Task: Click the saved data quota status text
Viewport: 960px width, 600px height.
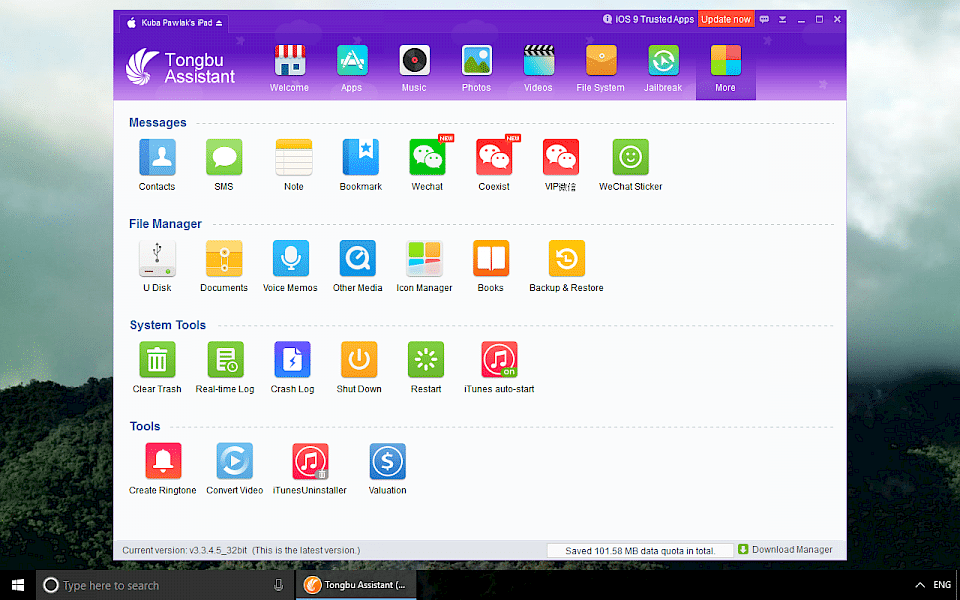Action: tap(640, 550)
